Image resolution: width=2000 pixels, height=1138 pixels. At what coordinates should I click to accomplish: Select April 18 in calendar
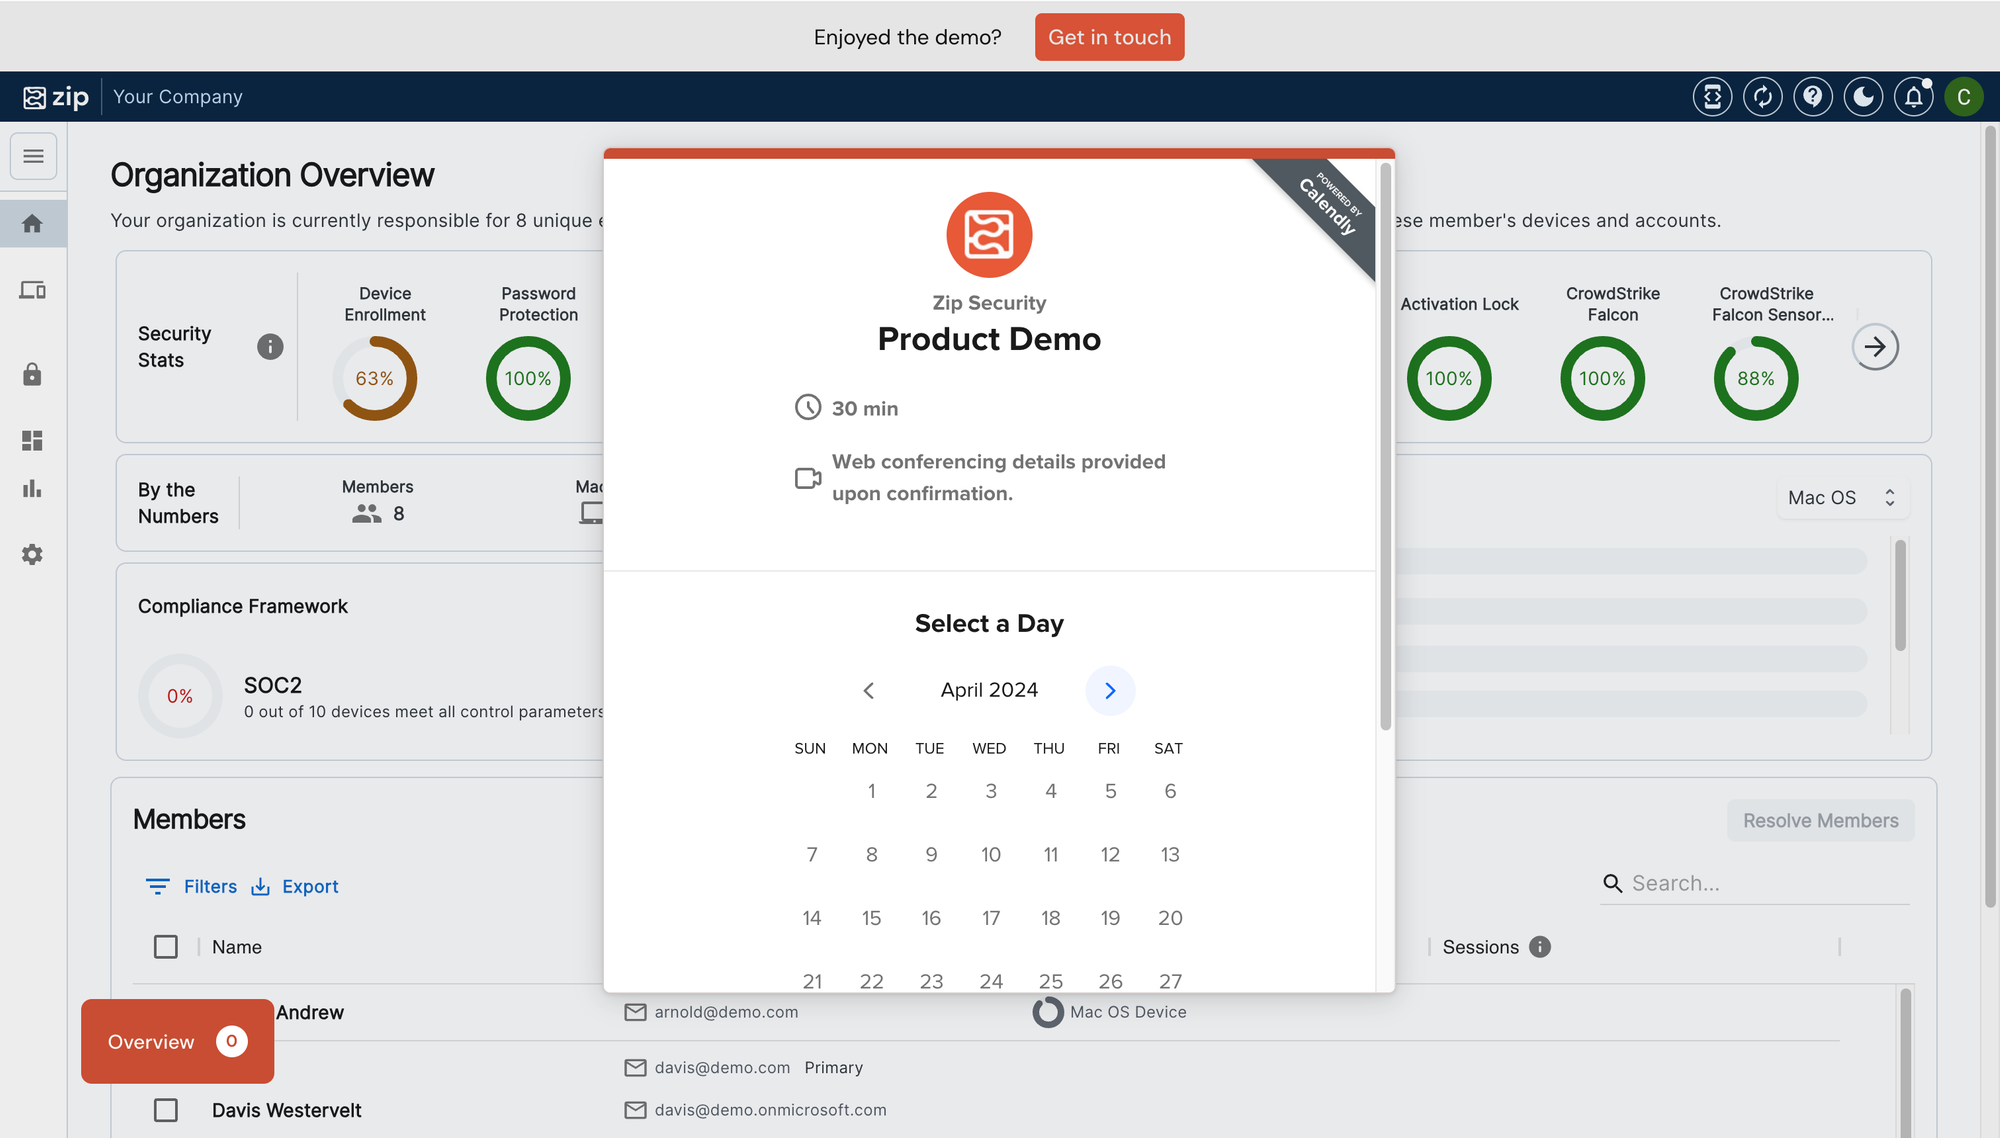[x=1051, y=918]
